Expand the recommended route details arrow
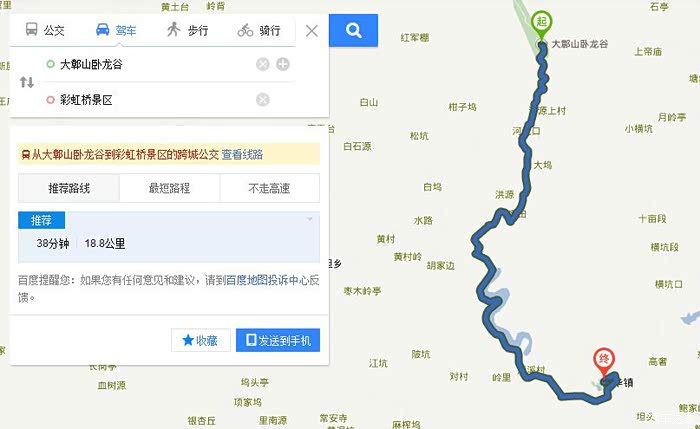 (309, 219)
